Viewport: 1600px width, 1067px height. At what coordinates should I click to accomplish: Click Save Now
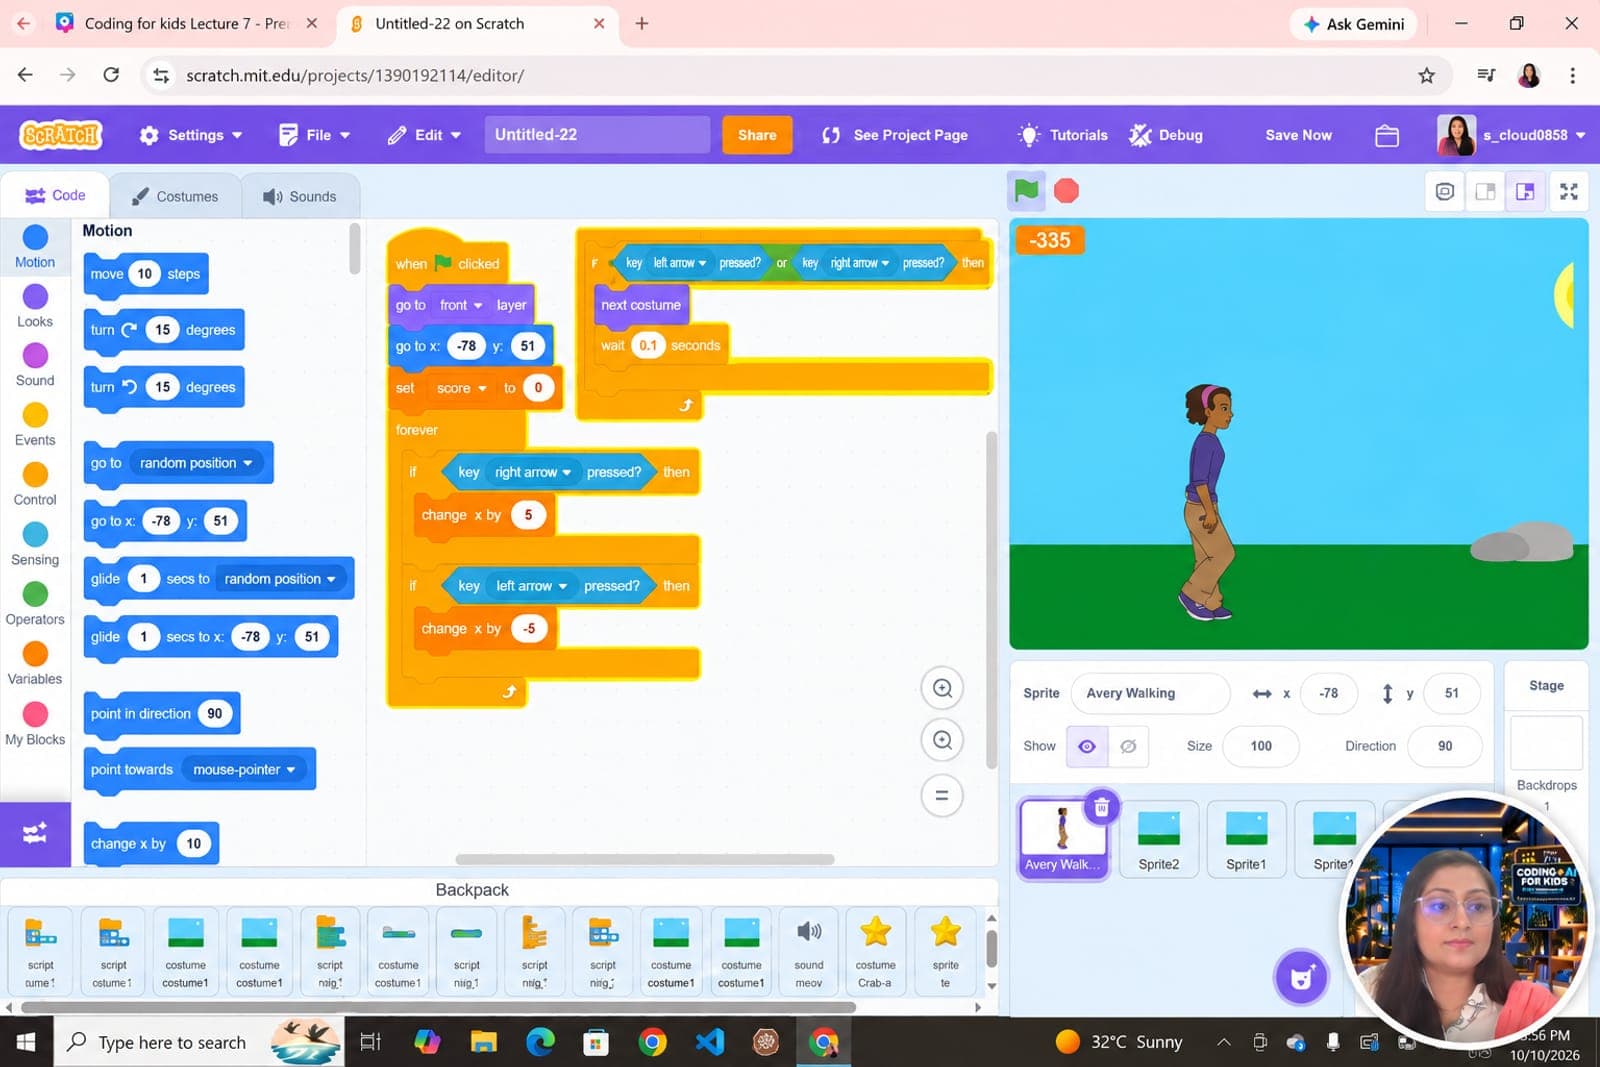[1298, 135]
